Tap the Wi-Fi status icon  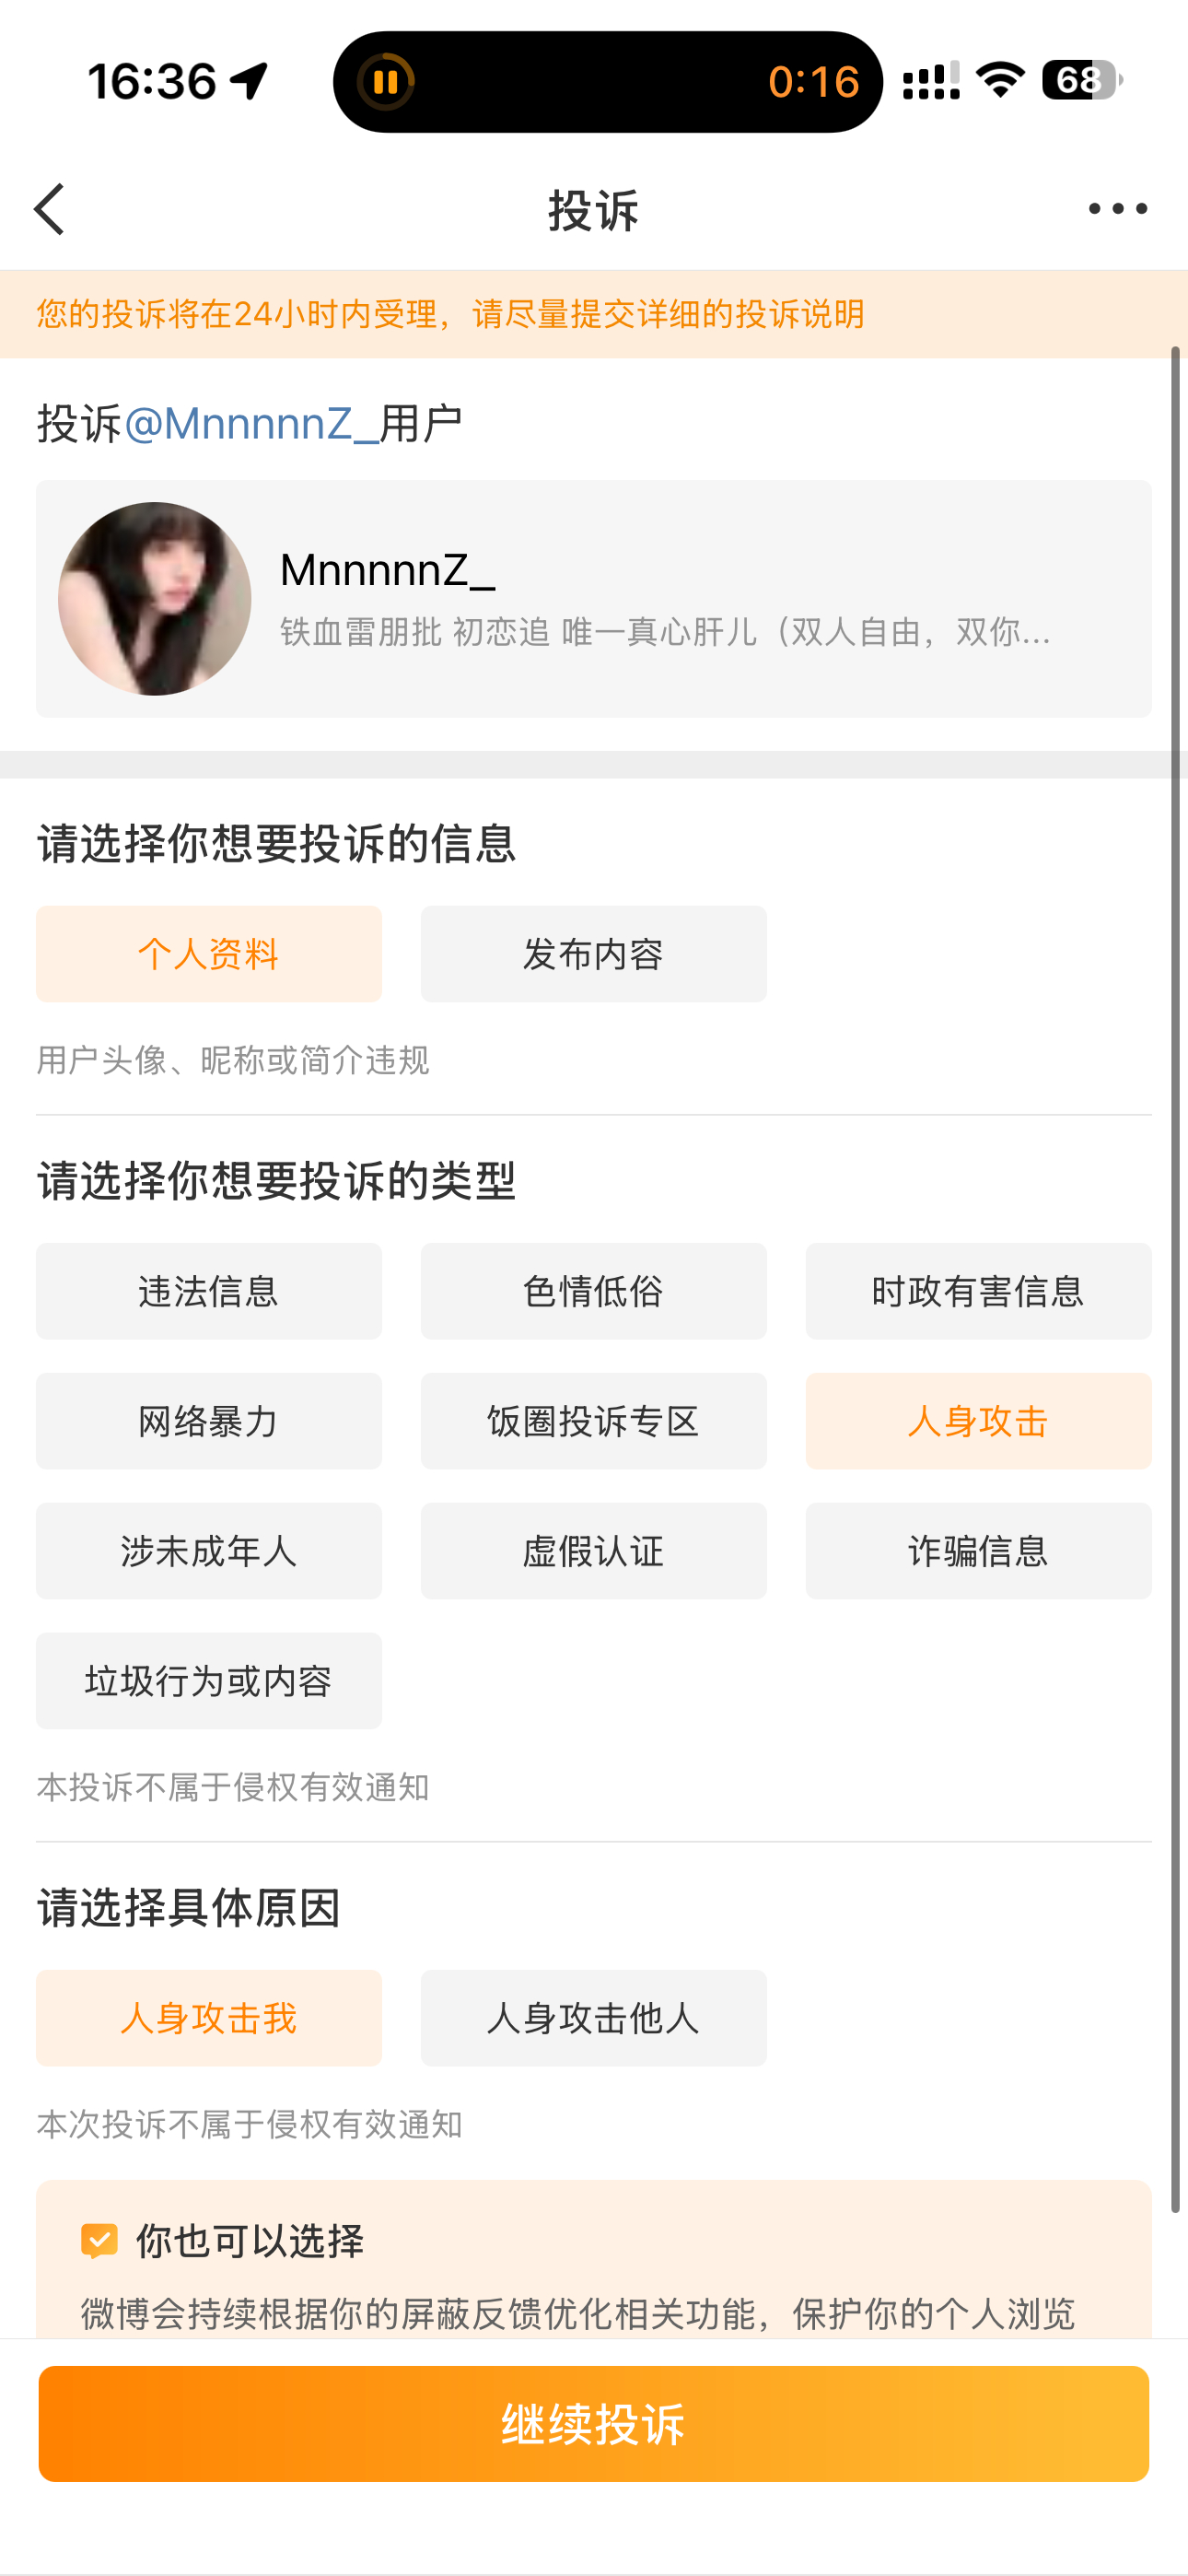point(1000,80)
